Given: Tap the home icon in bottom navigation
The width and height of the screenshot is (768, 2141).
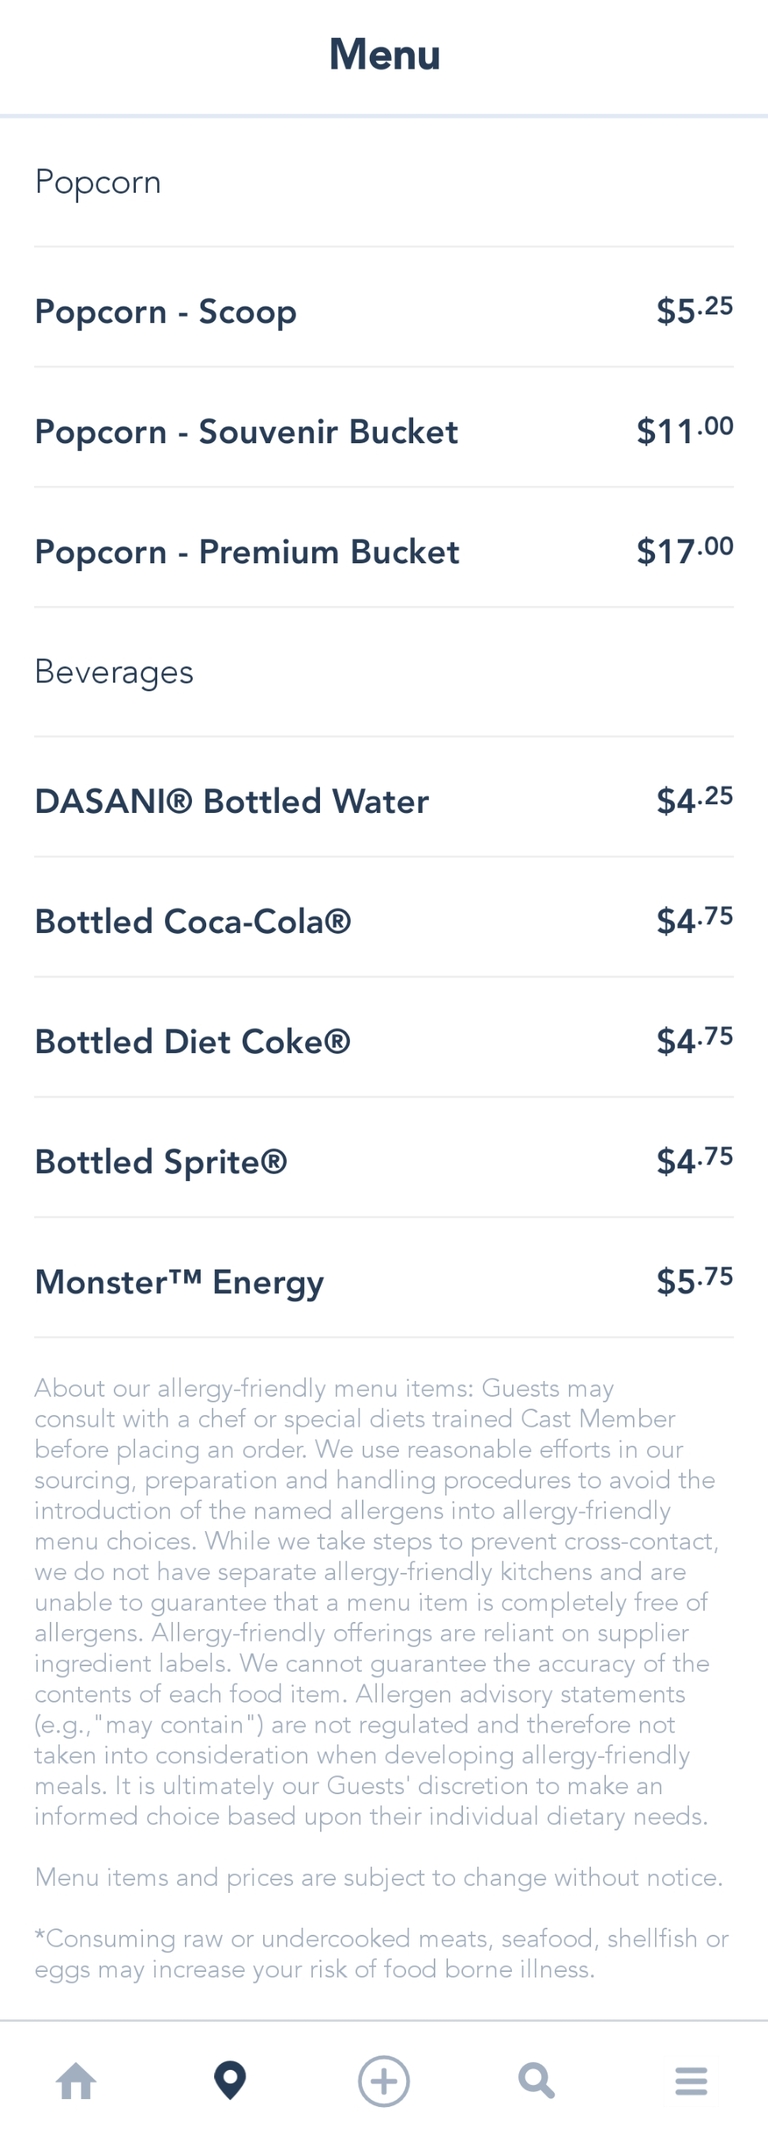Looking at the screenshot, I should [x=77, y=2081].
